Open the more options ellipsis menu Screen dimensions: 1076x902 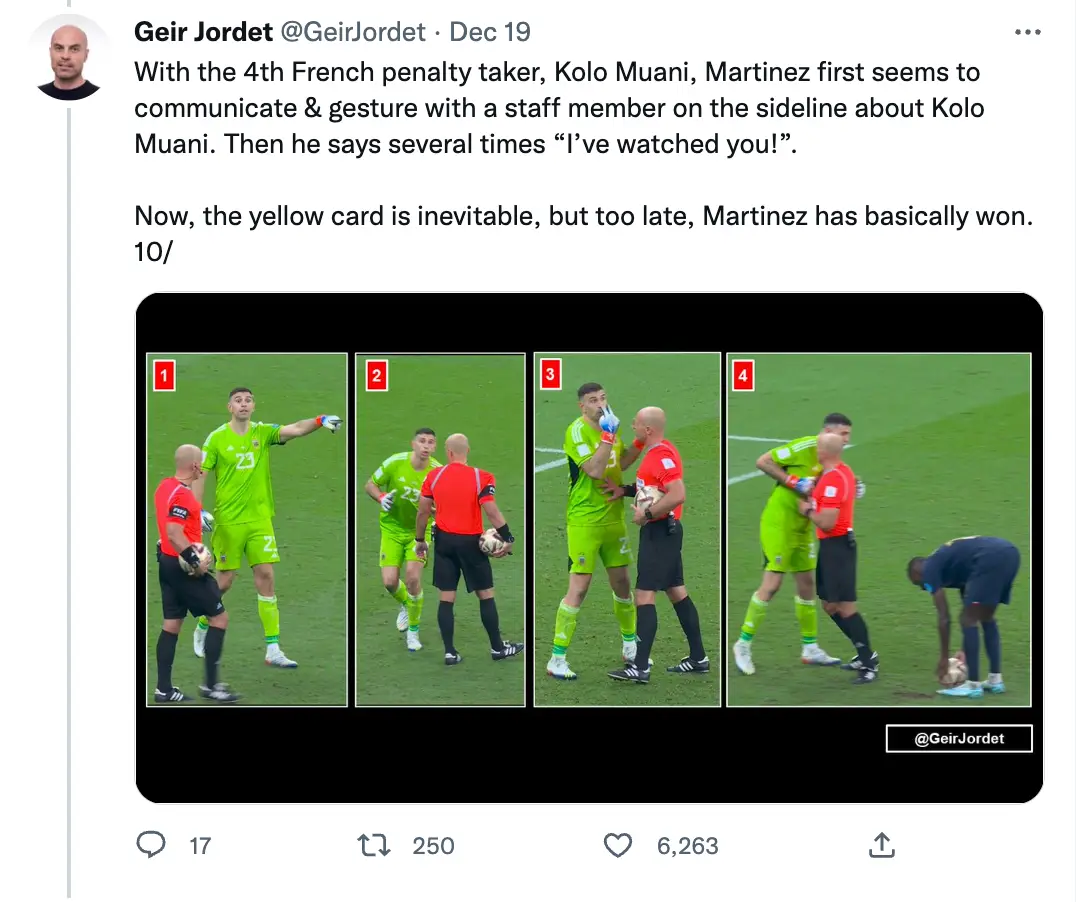pyautogui.click(x=1027, y=31)
